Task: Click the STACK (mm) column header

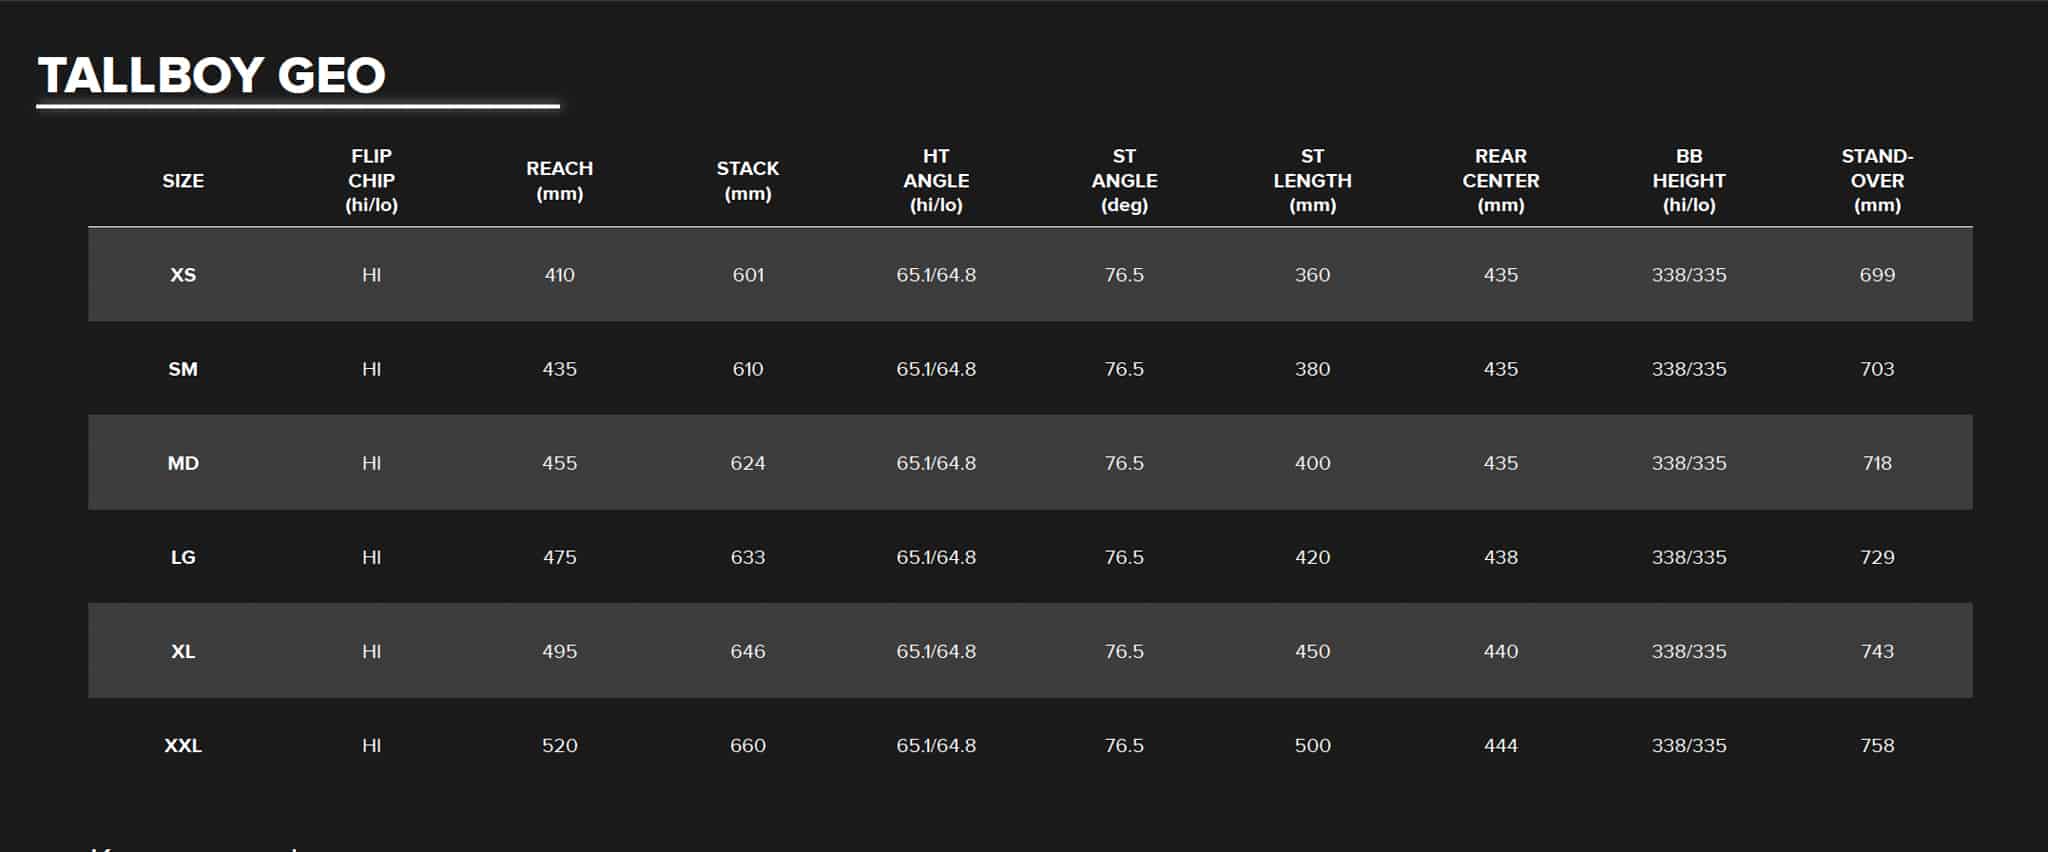Action: pyautogui.click(x=747, y=181)
